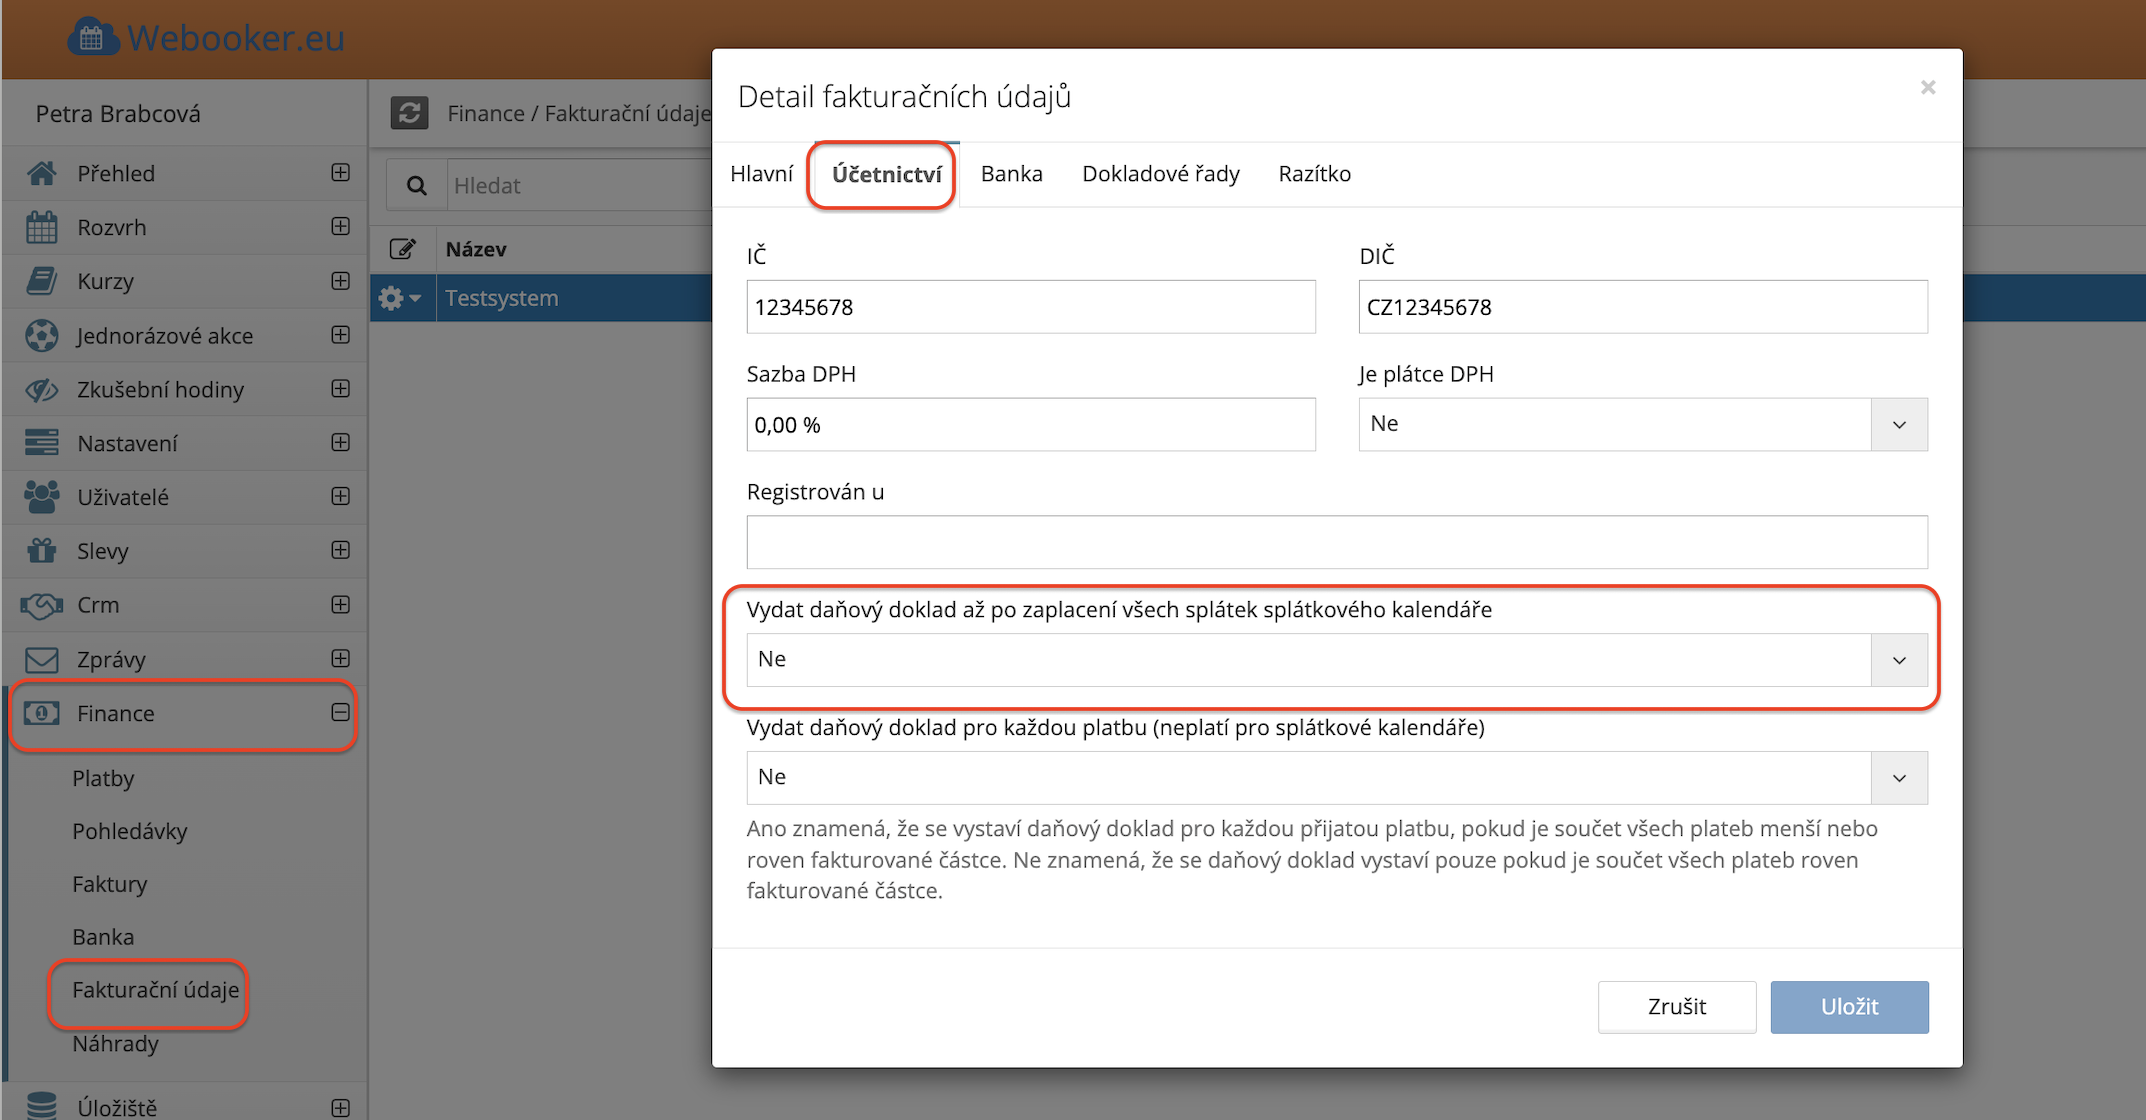This screenshot has height=1120, width=2146.
Task: Click the Zprávy envelope icon
Action: [x=42, y=659]
